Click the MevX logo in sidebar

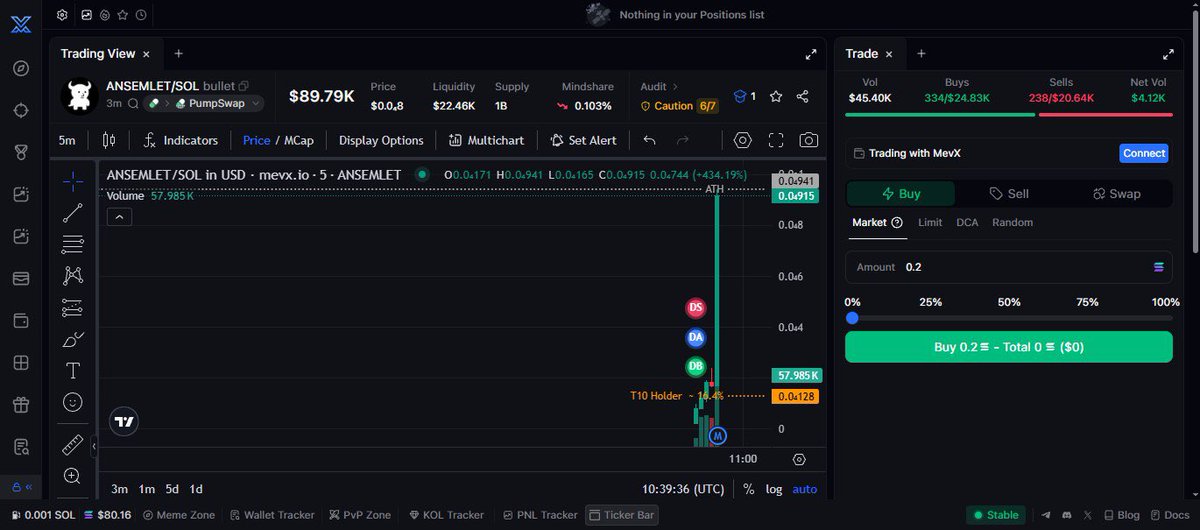(x=21, y=24)
